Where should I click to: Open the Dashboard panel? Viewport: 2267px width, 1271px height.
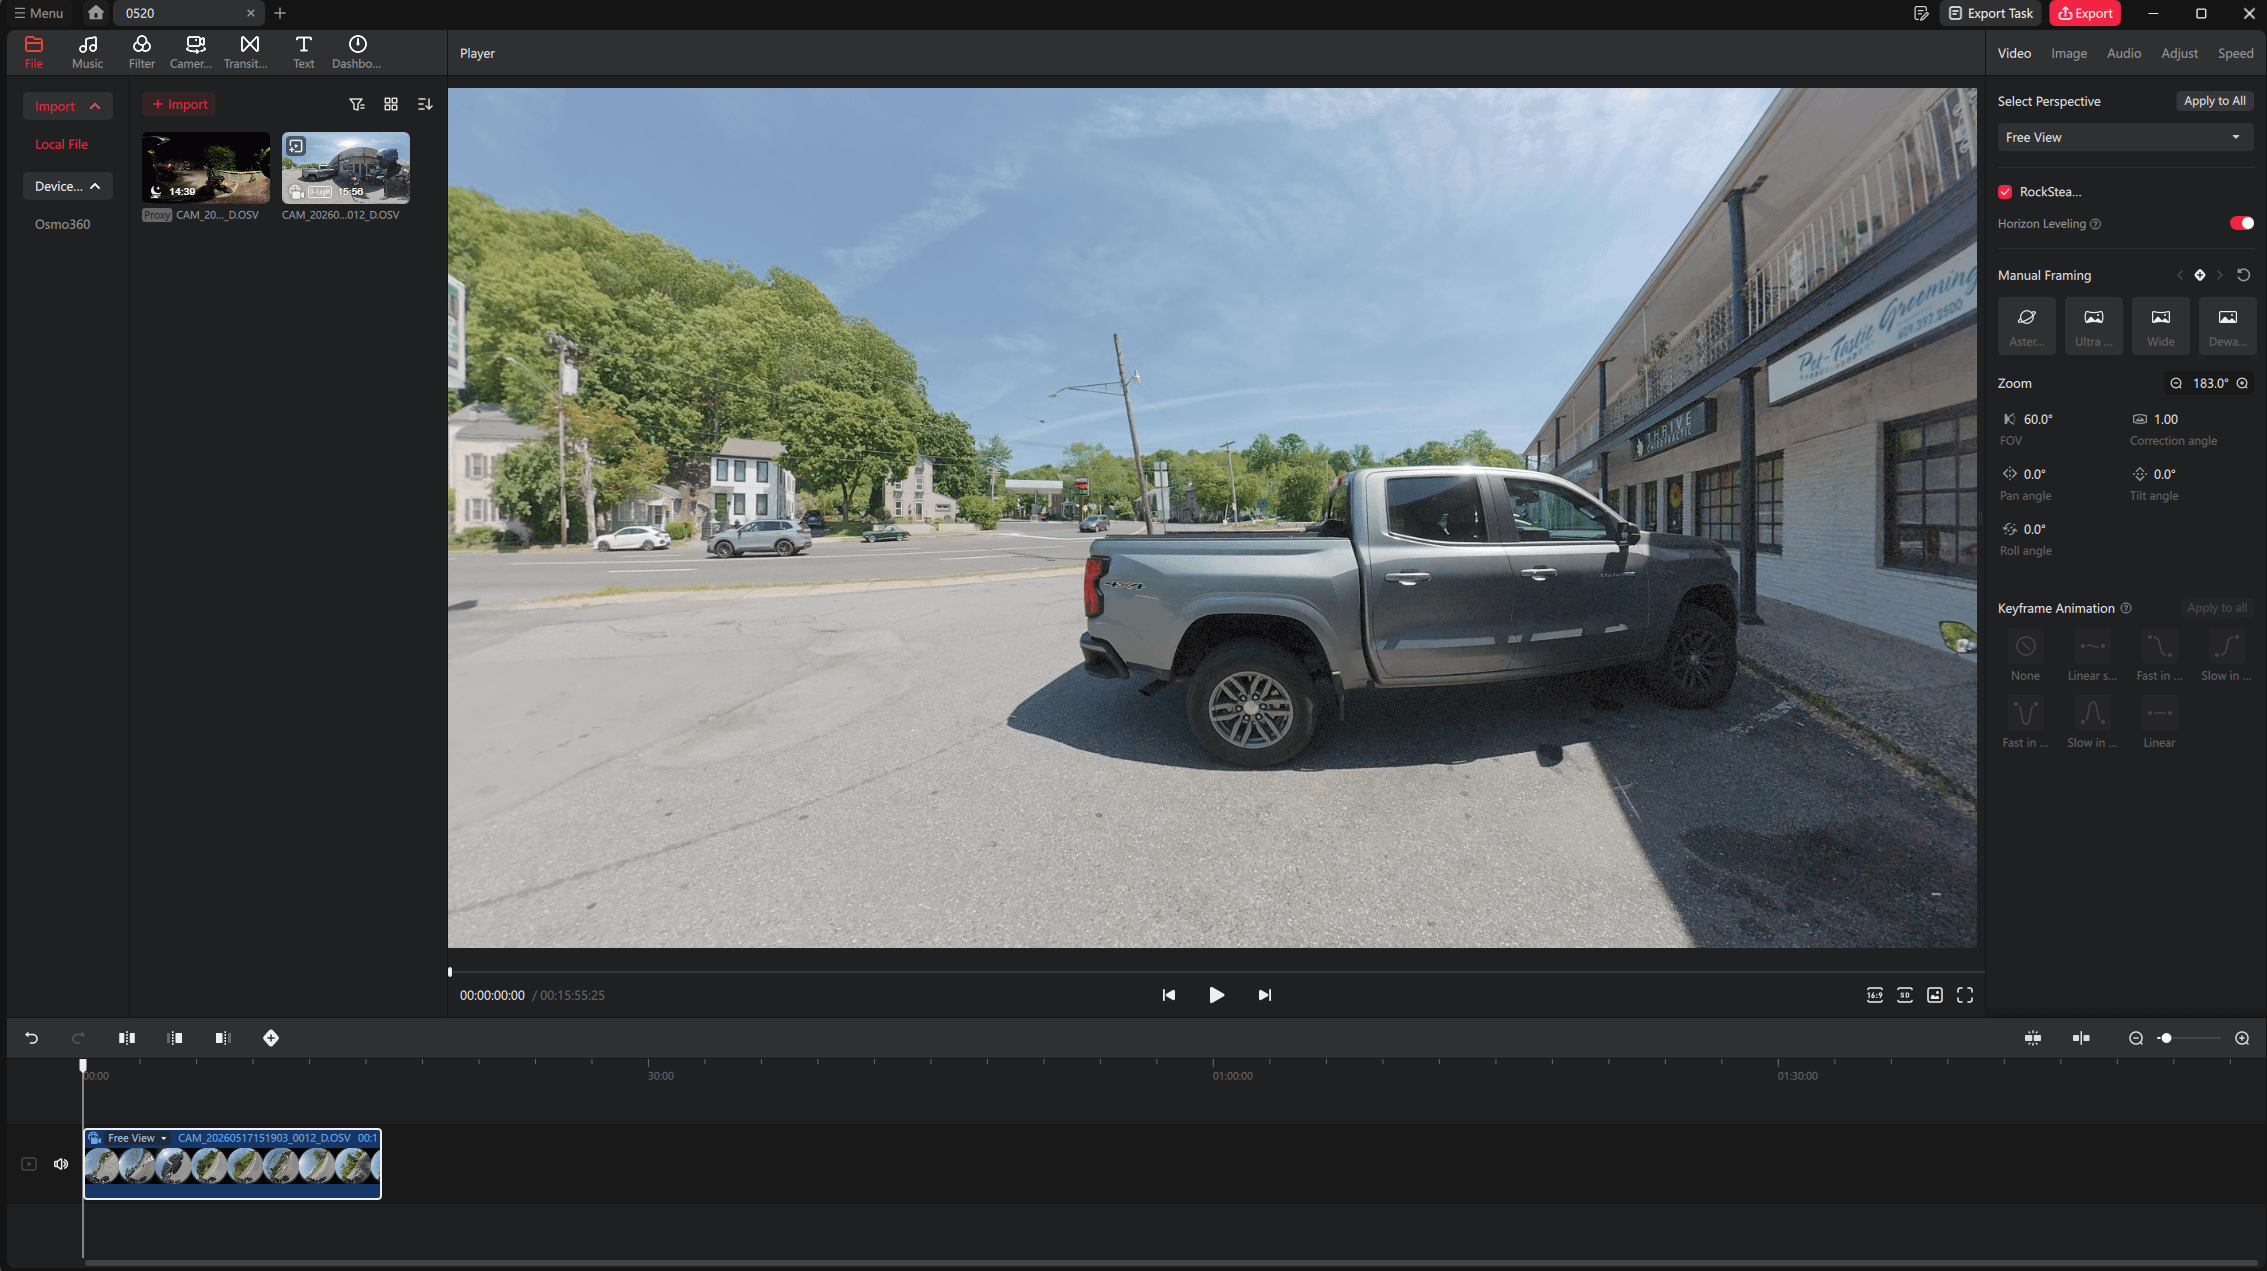(357, 52)
